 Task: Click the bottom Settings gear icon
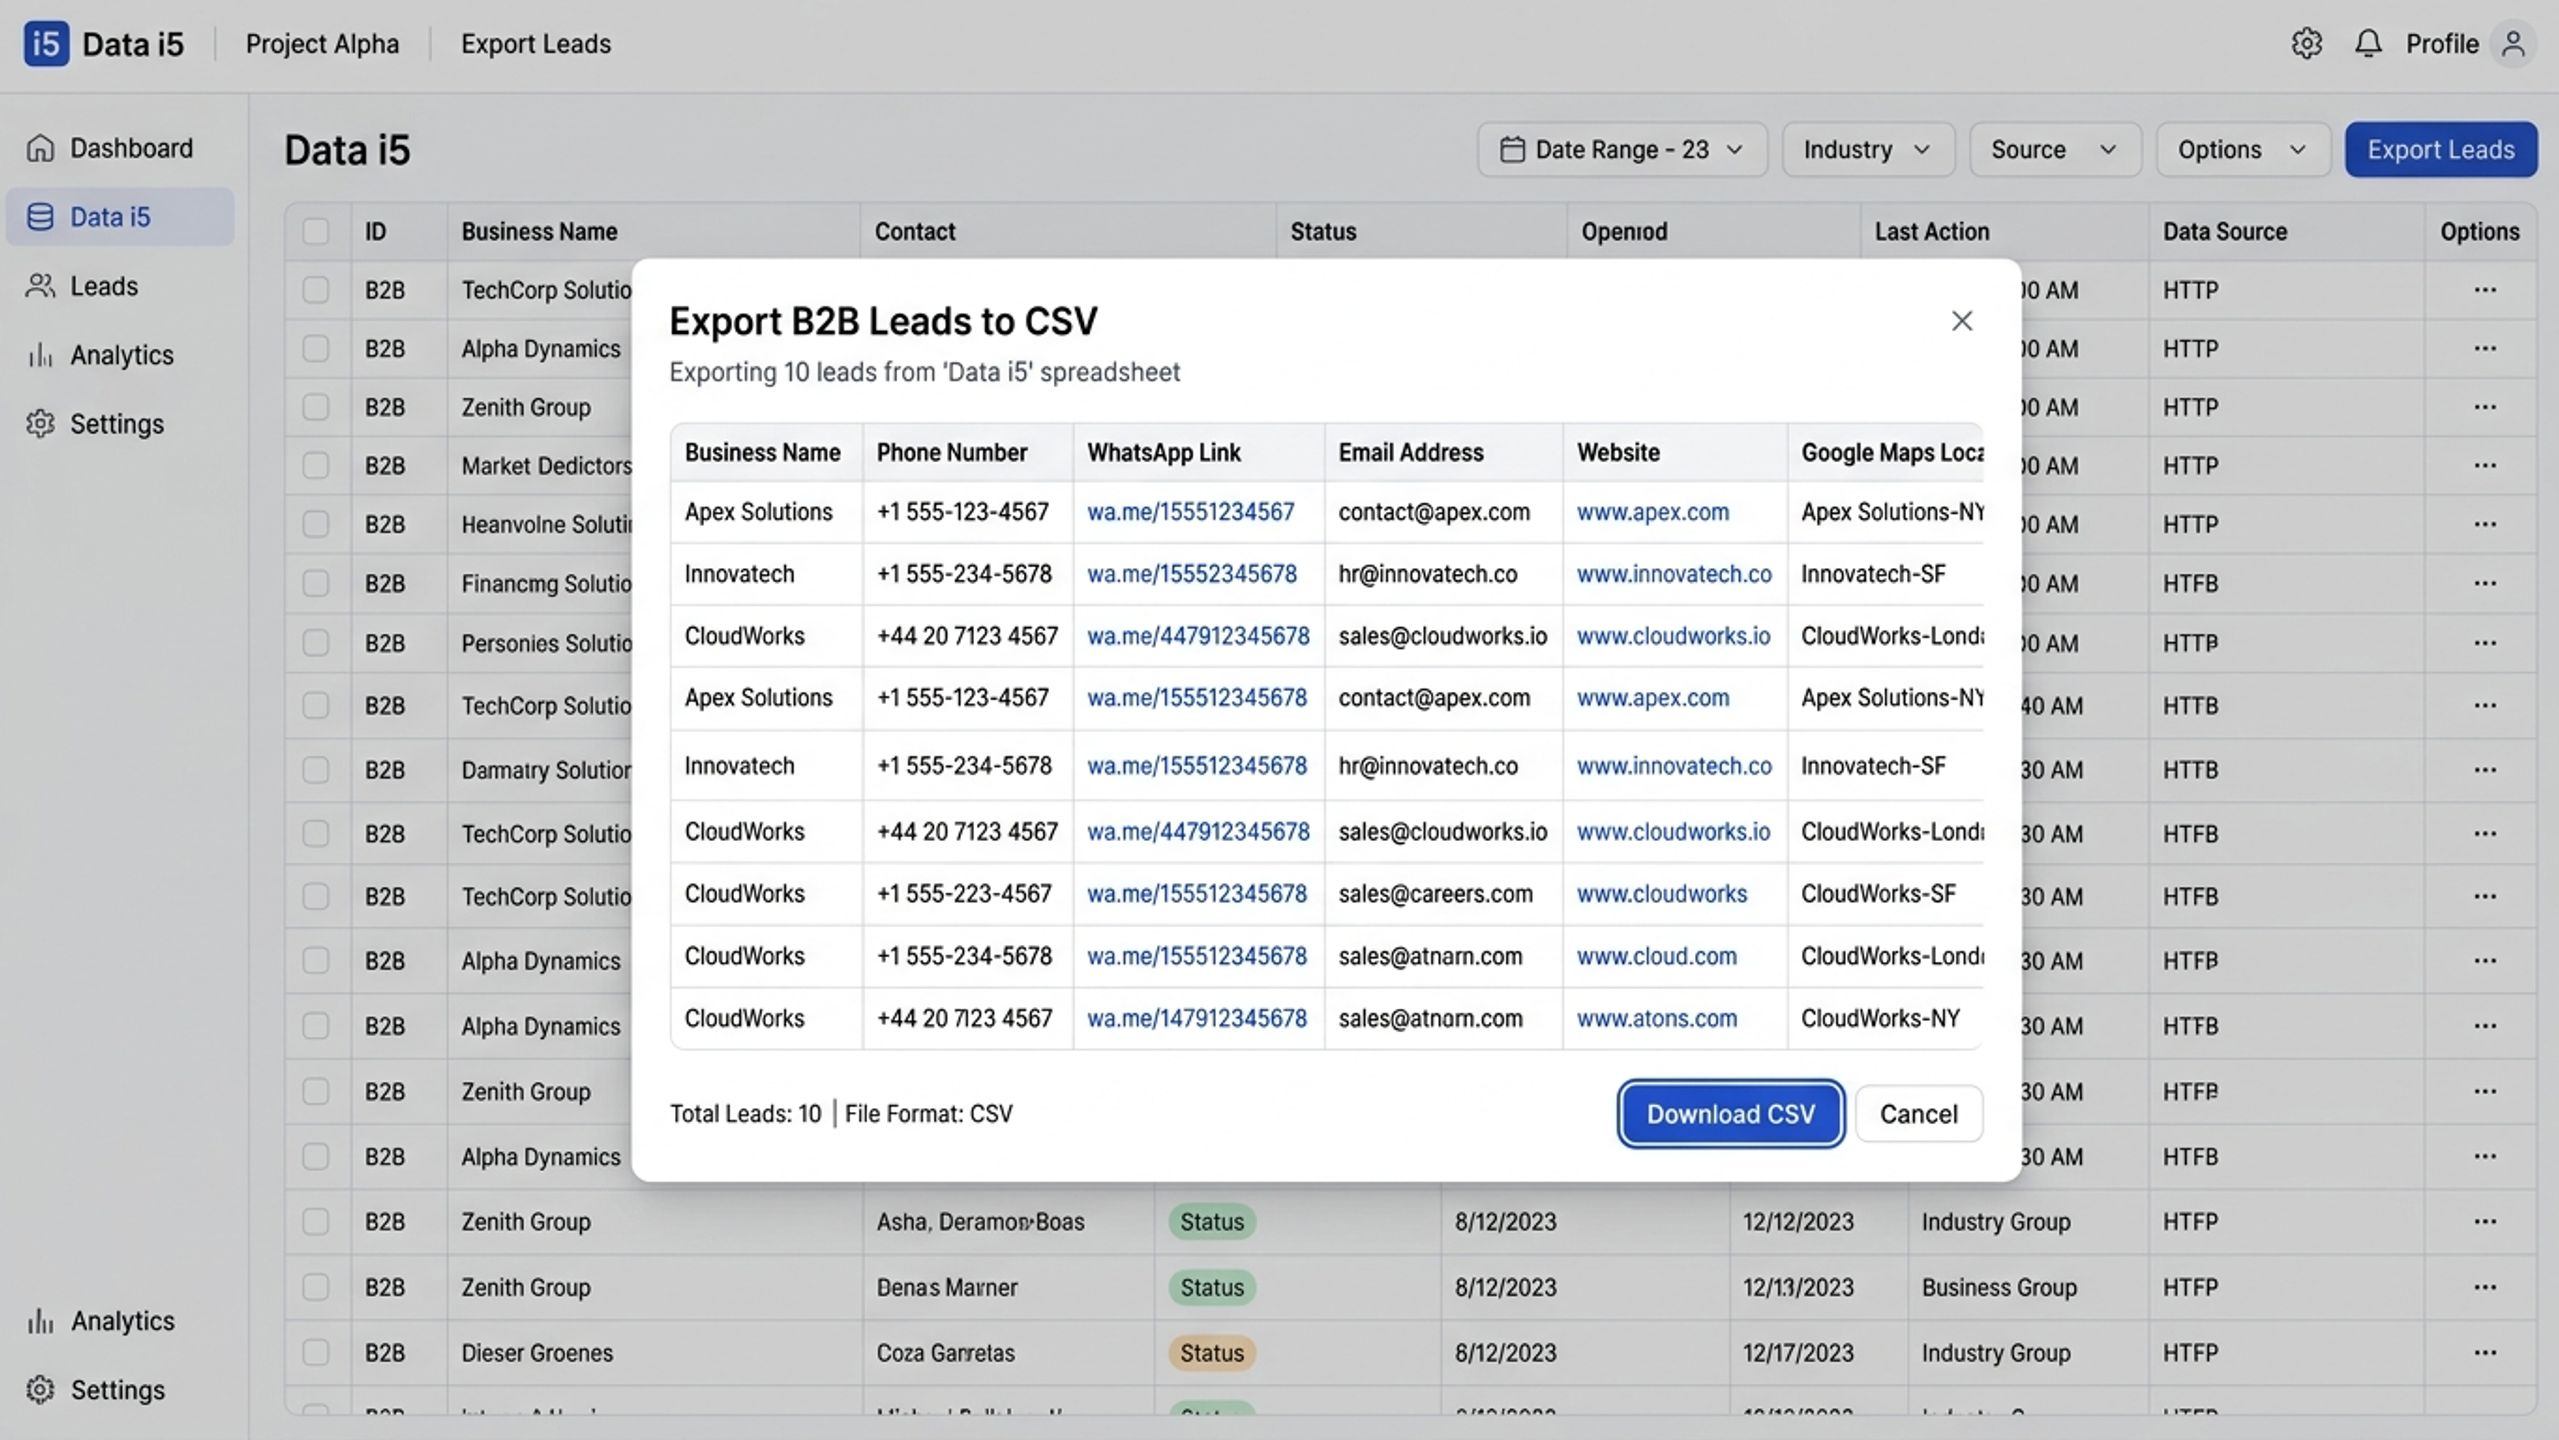tap(40, 1390)
